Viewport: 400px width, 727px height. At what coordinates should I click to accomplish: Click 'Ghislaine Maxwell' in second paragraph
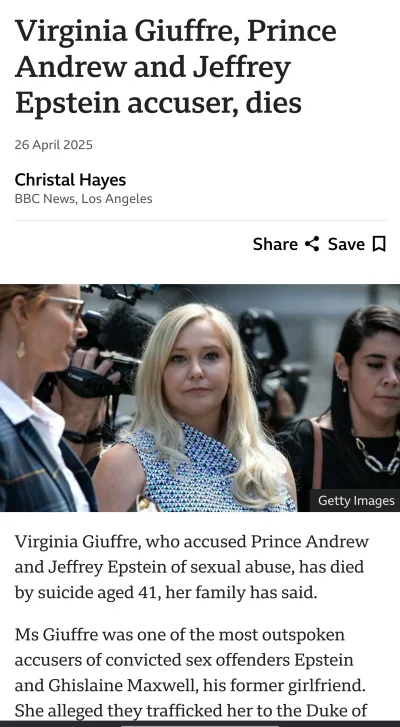(119, 685)
